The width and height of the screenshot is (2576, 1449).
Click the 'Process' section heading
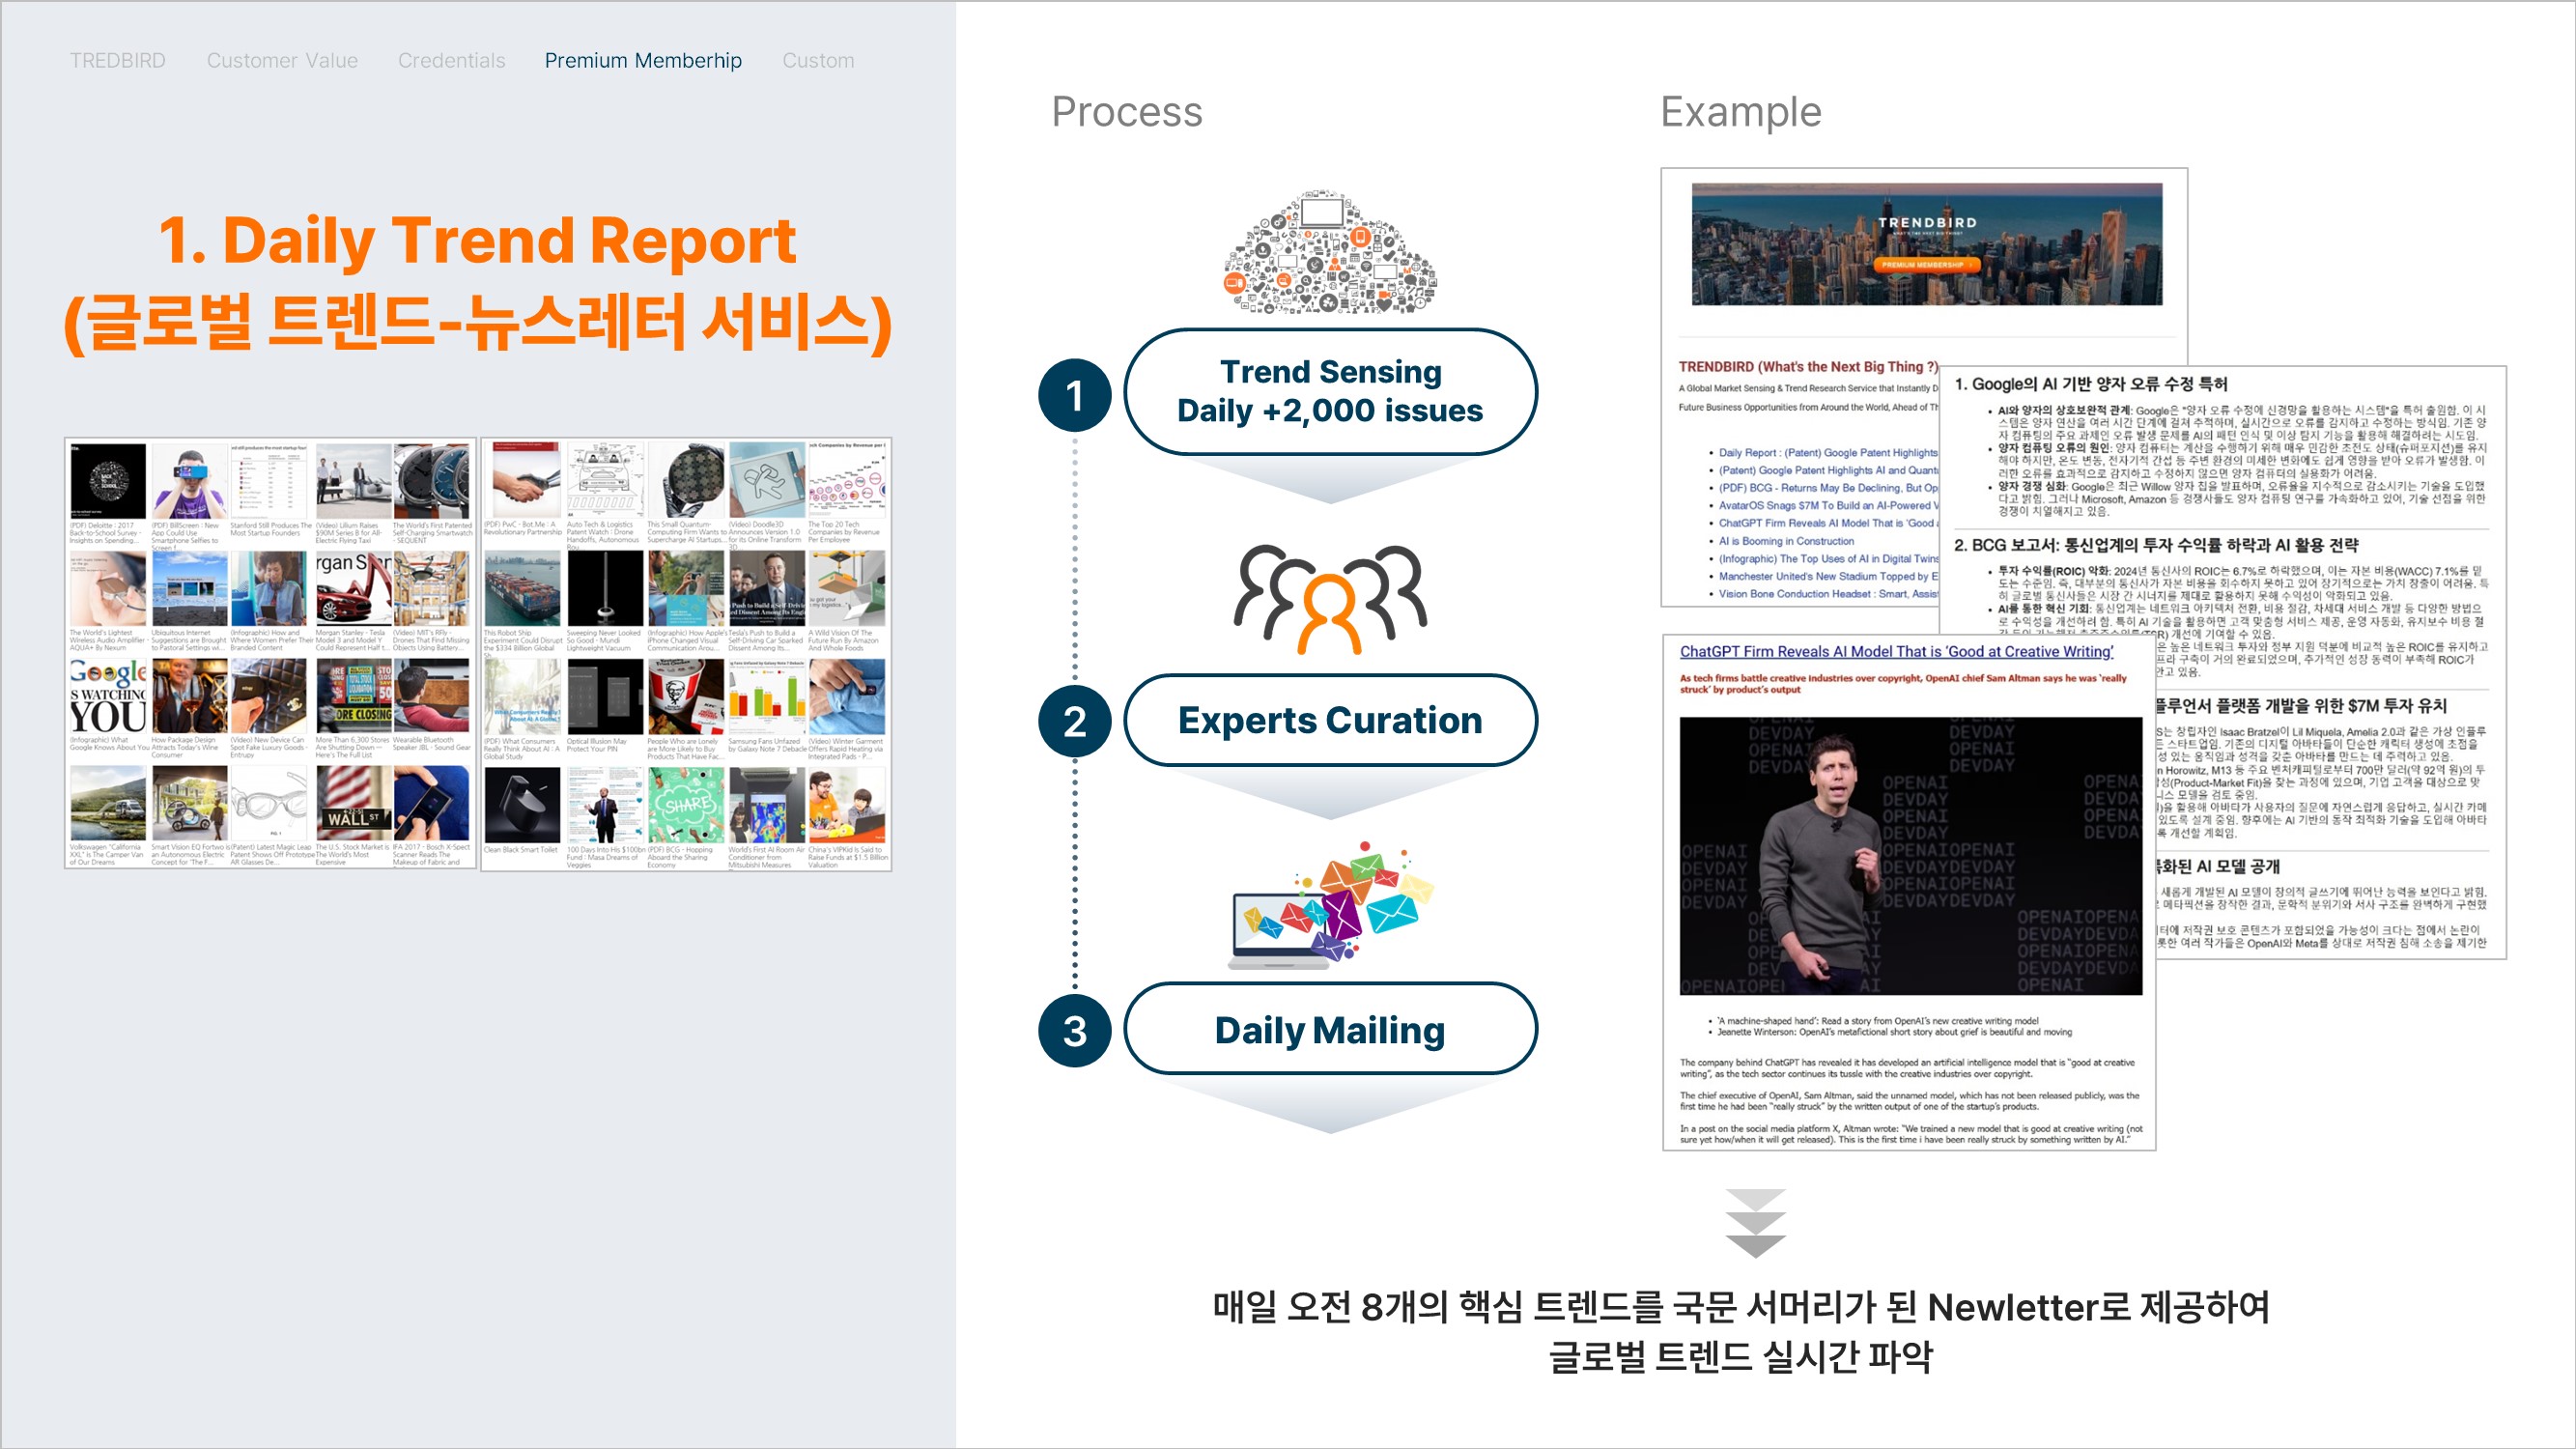(1127, 112)
